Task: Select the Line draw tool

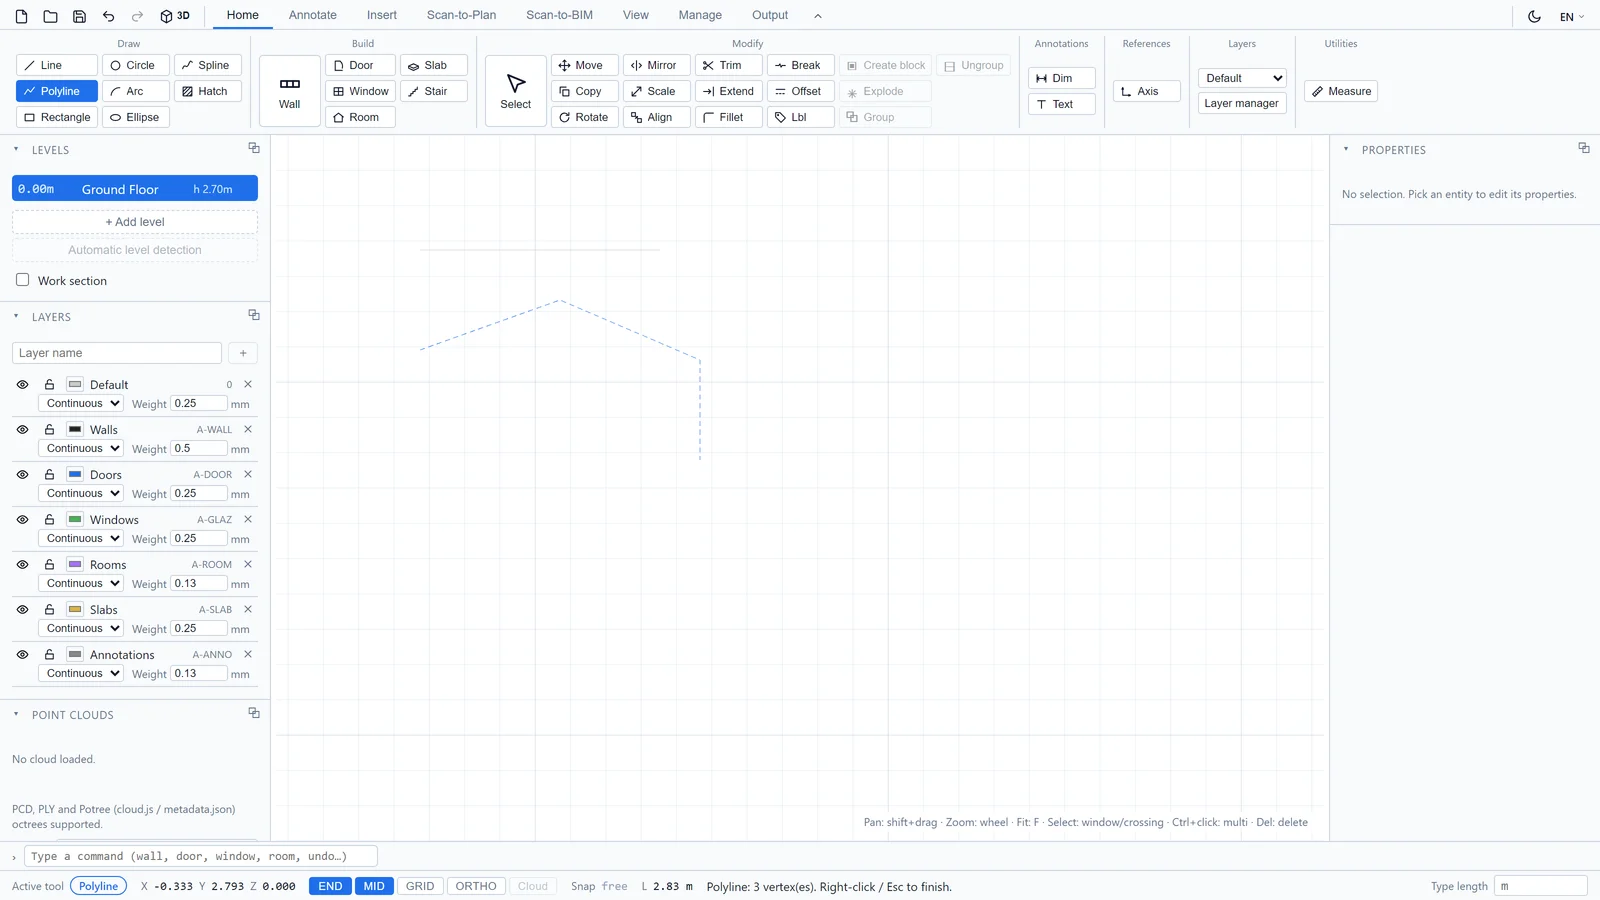Action: 57,65
